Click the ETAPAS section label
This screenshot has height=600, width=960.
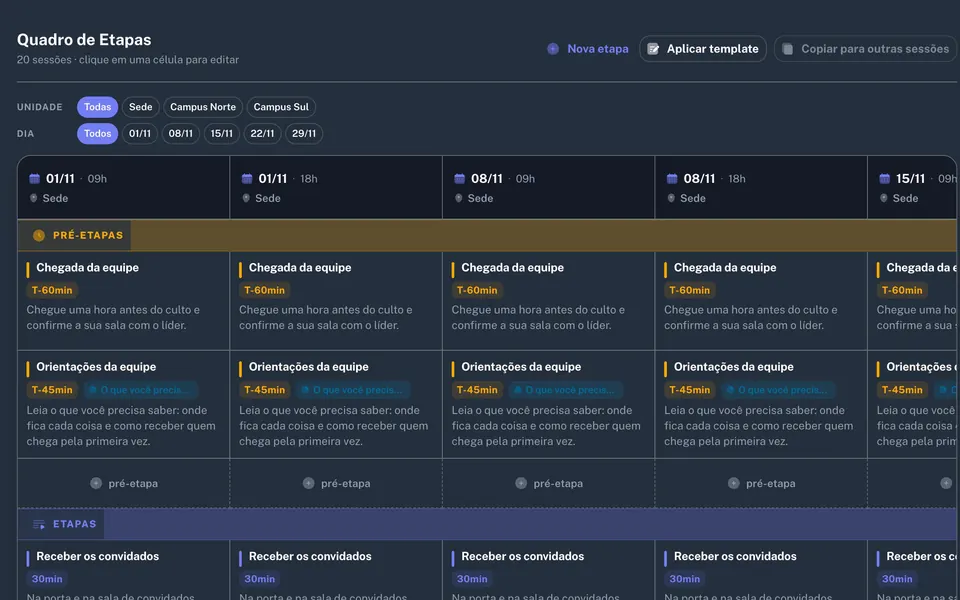click(x=75, y=524)
